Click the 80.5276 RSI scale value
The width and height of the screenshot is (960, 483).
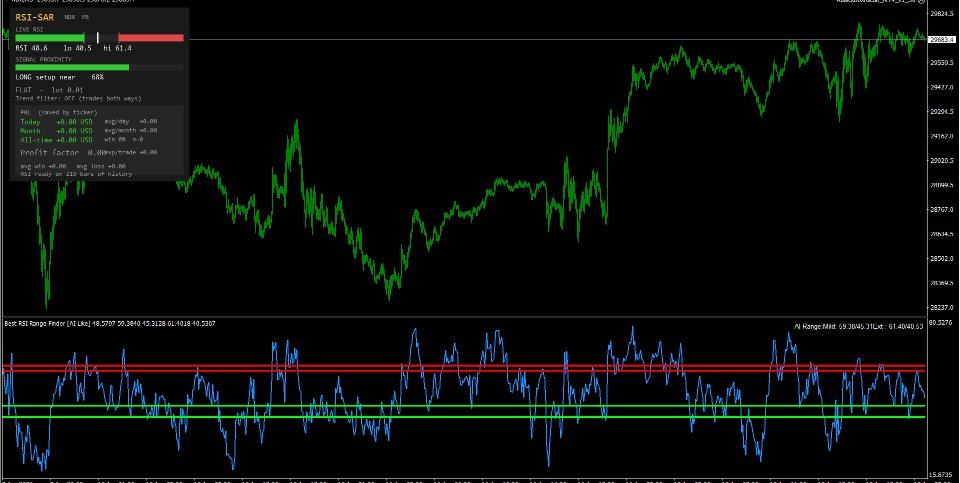[943, 322]
